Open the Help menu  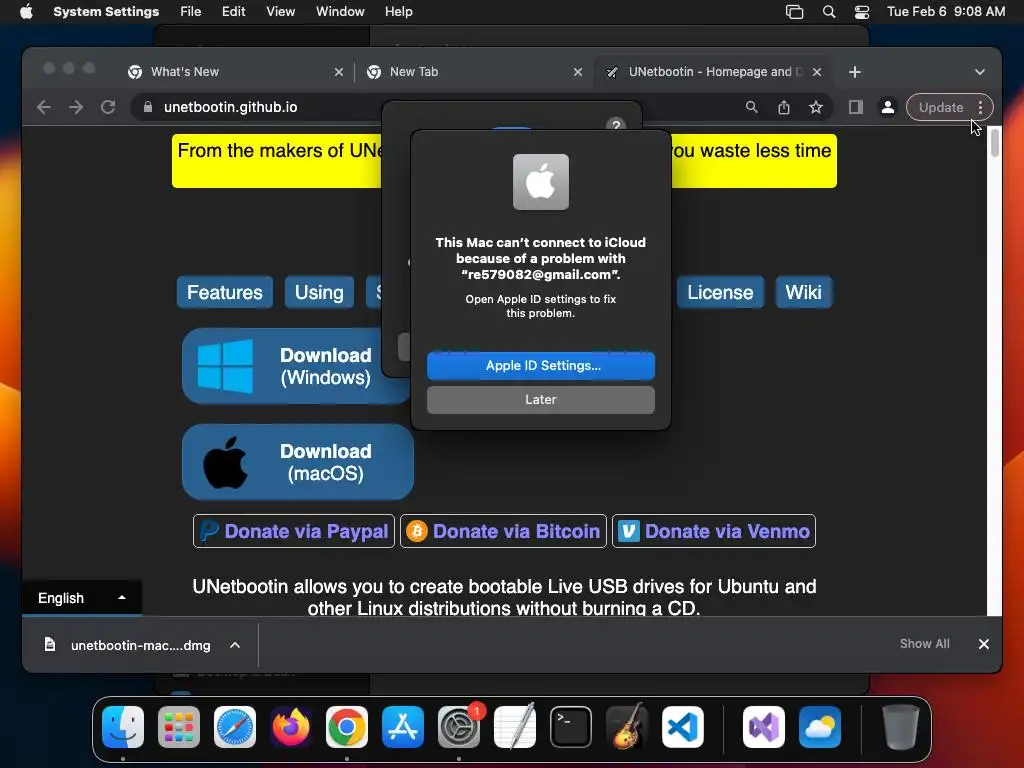click(x=398, y=12)
